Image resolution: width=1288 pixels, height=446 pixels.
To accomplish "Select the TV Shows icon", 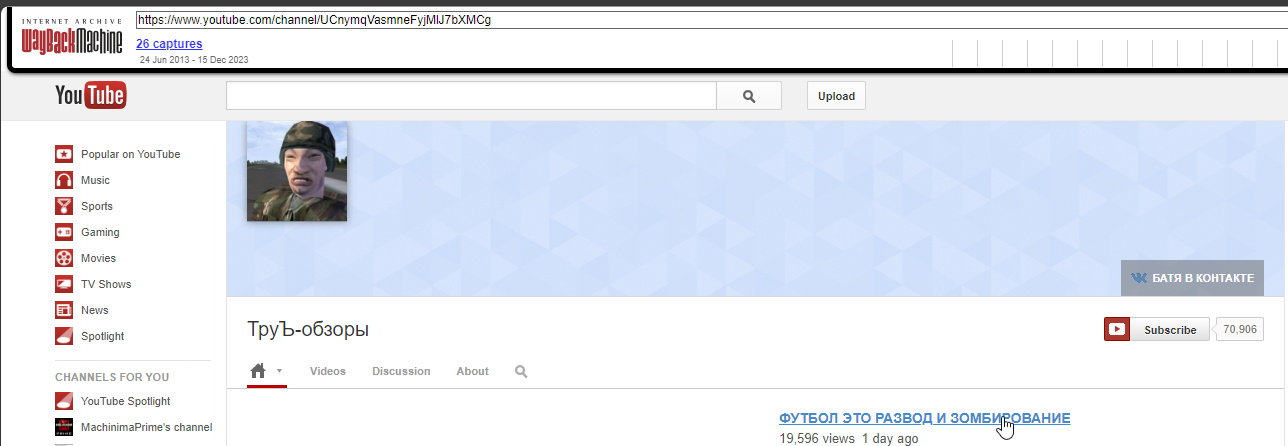I will [64, 284].
